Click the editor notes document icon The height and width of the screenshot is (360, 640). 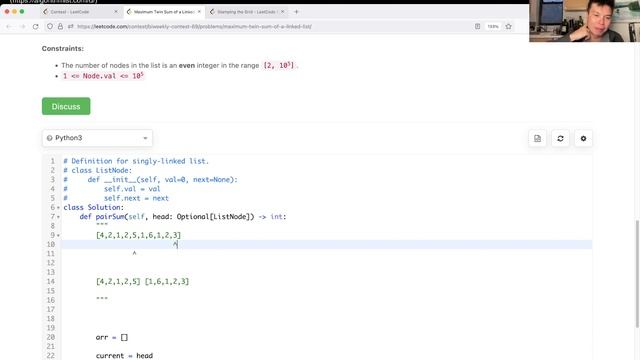[x=537, y=138]
